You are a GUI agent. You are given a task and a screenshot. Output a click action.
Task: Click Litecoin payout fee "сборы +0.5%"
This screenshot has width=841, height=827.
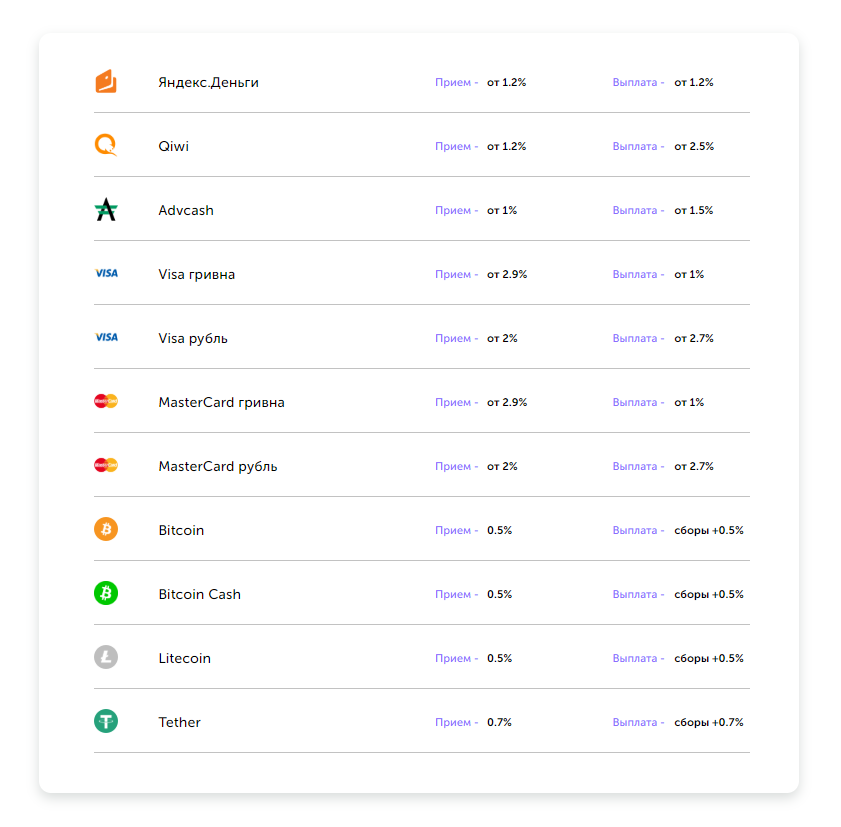[x=708, y=658]
